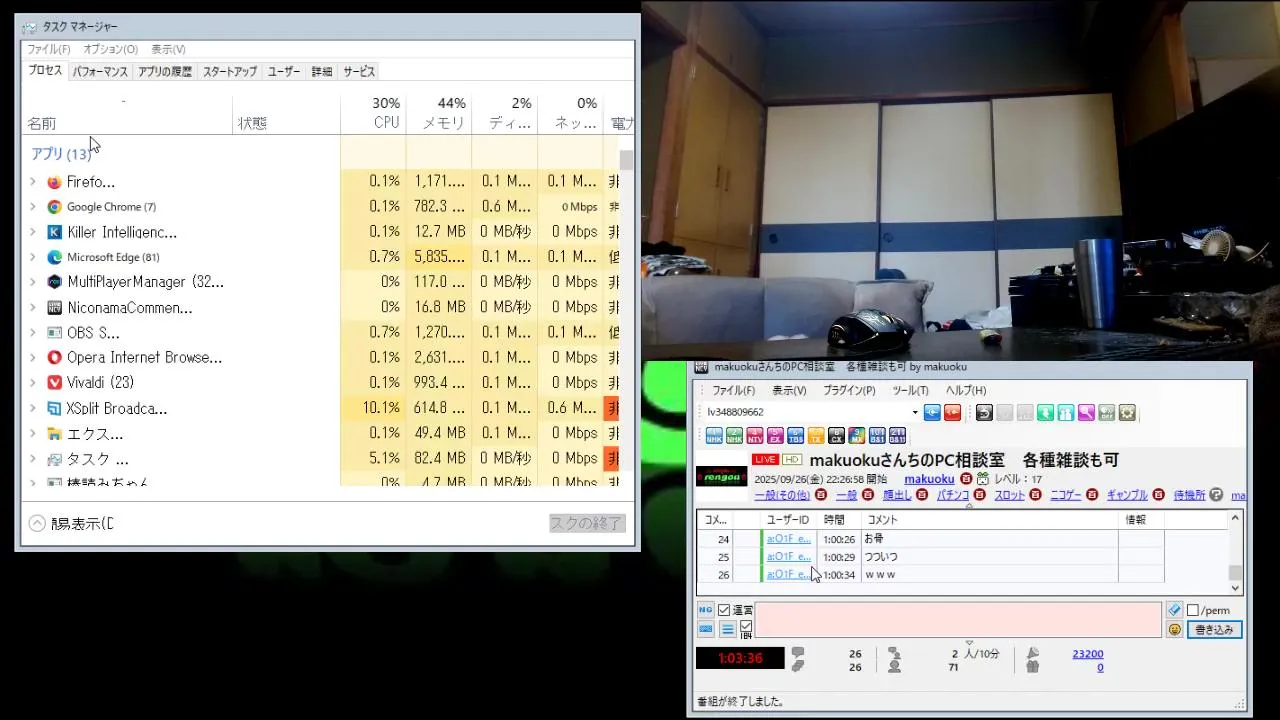The width and height of the screenshot is (1280, 720).
Task: Click the comment list scrollbar thumb
Action: point(1235,573)
